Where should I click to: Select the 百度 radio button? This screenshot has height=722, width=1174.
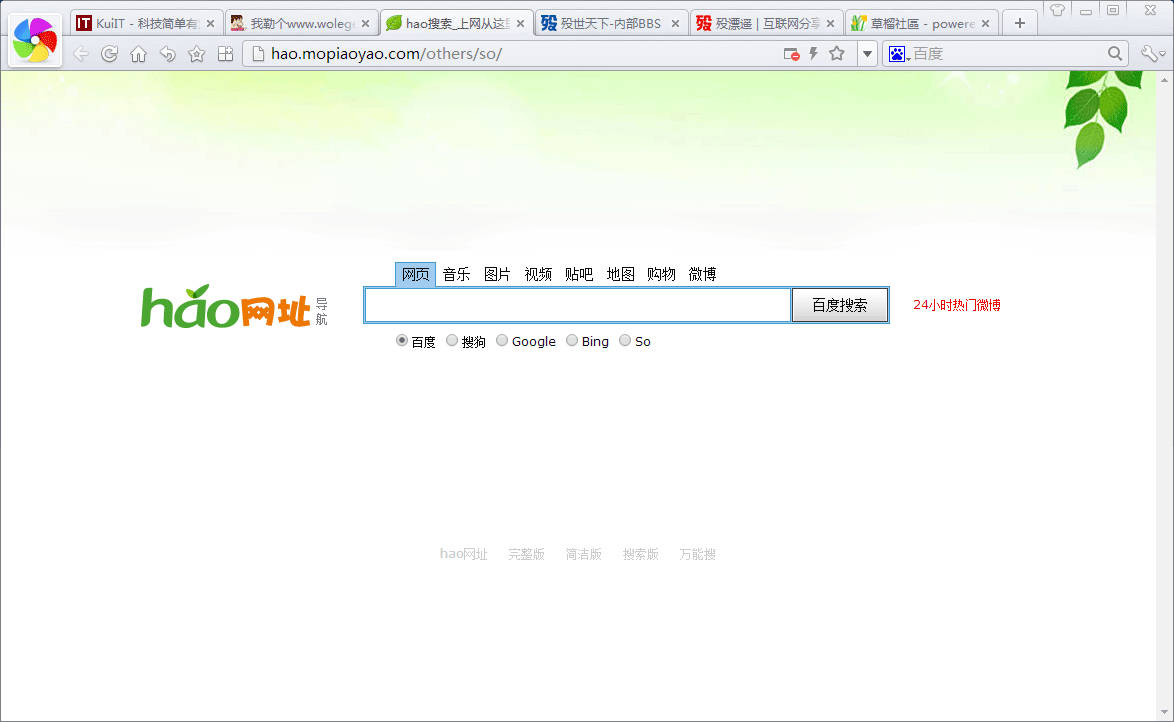pos(402,341)
